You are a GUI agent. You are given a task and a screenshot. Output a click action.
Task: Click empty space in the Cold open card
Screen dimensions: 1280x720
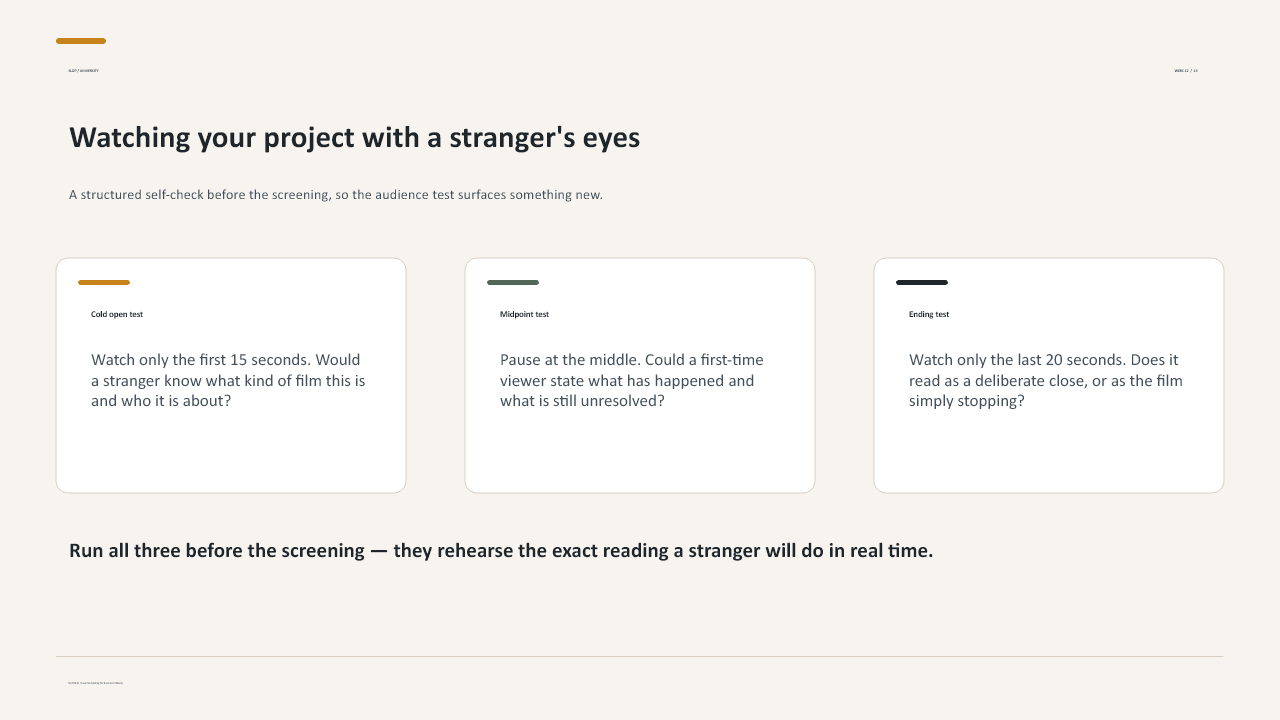[231, 453]
